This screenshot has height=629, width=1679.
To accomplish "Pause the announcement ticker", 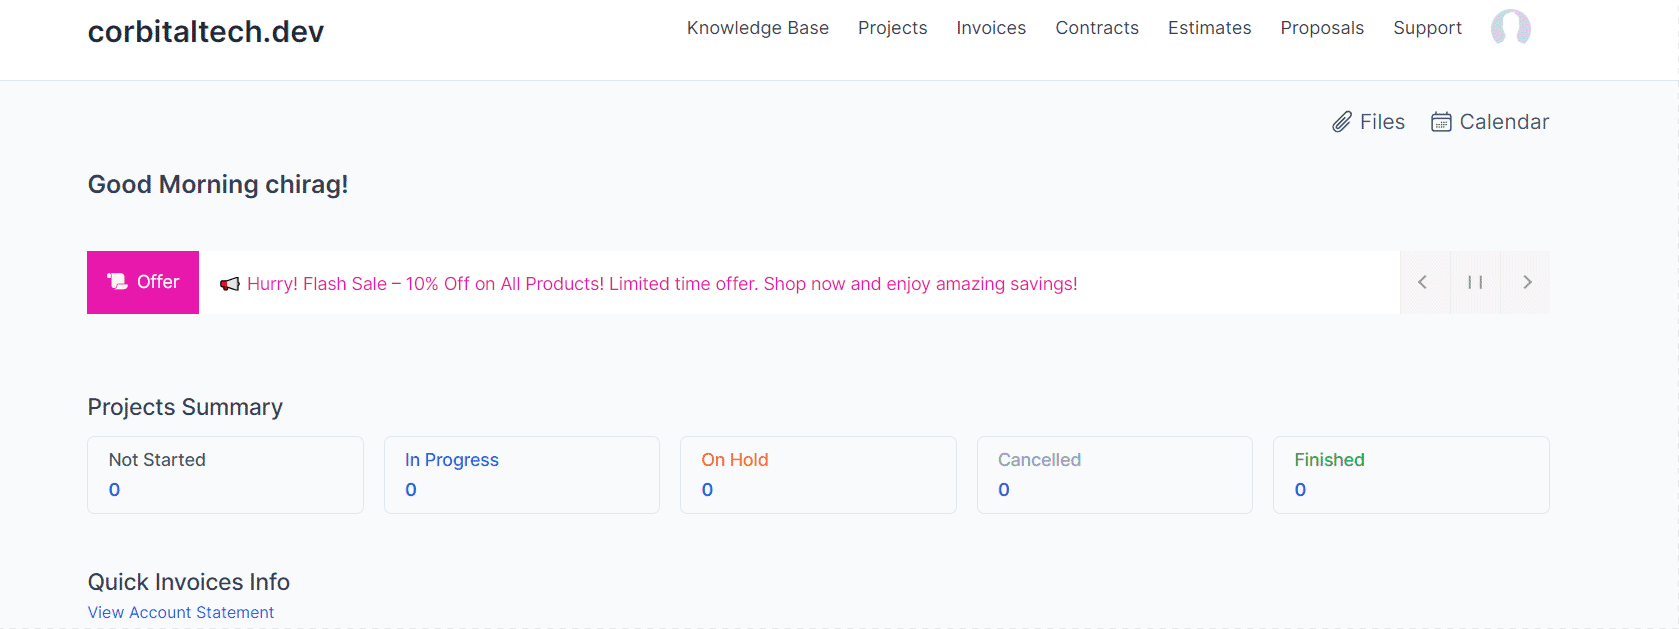I will pos(1475,282).
